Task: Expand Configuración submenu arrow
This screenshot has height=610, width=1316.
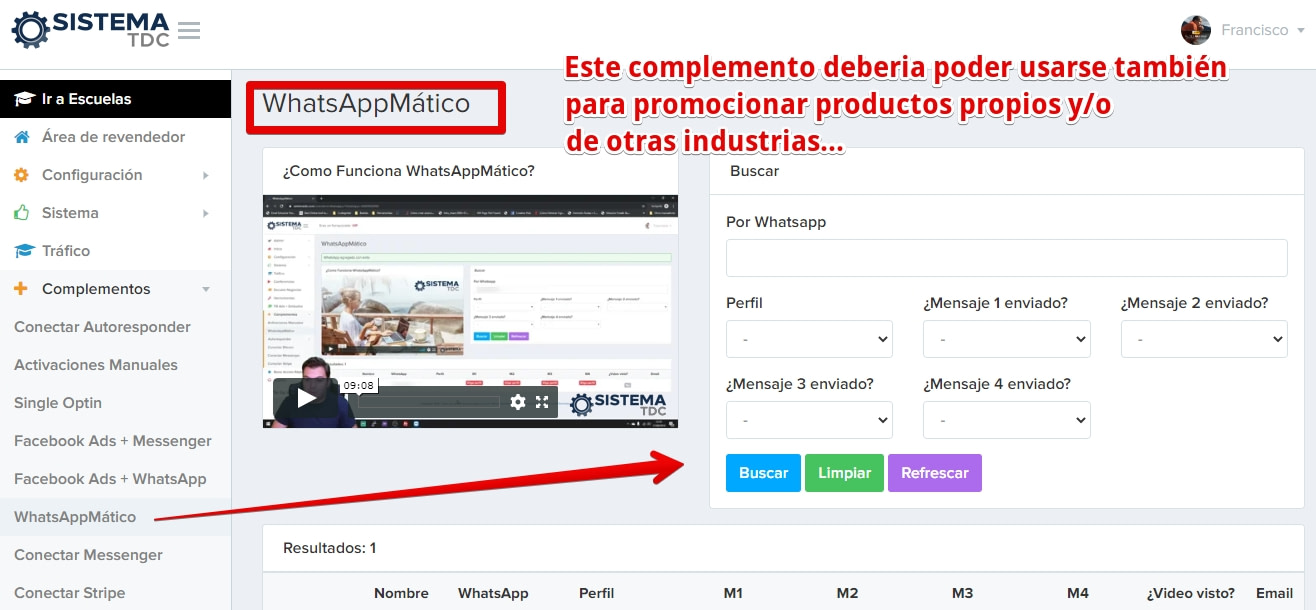Action: point(206,175)
